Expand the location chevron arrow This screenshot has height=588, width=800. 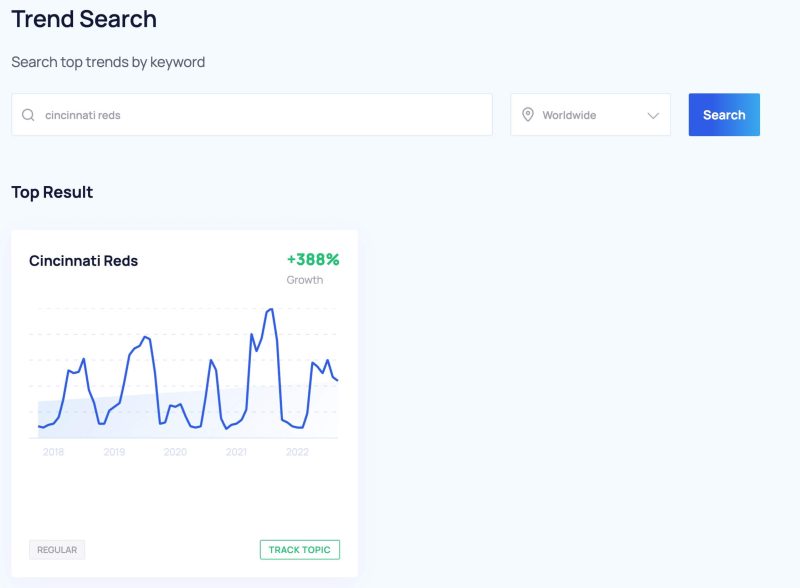(x=656, y=114)
